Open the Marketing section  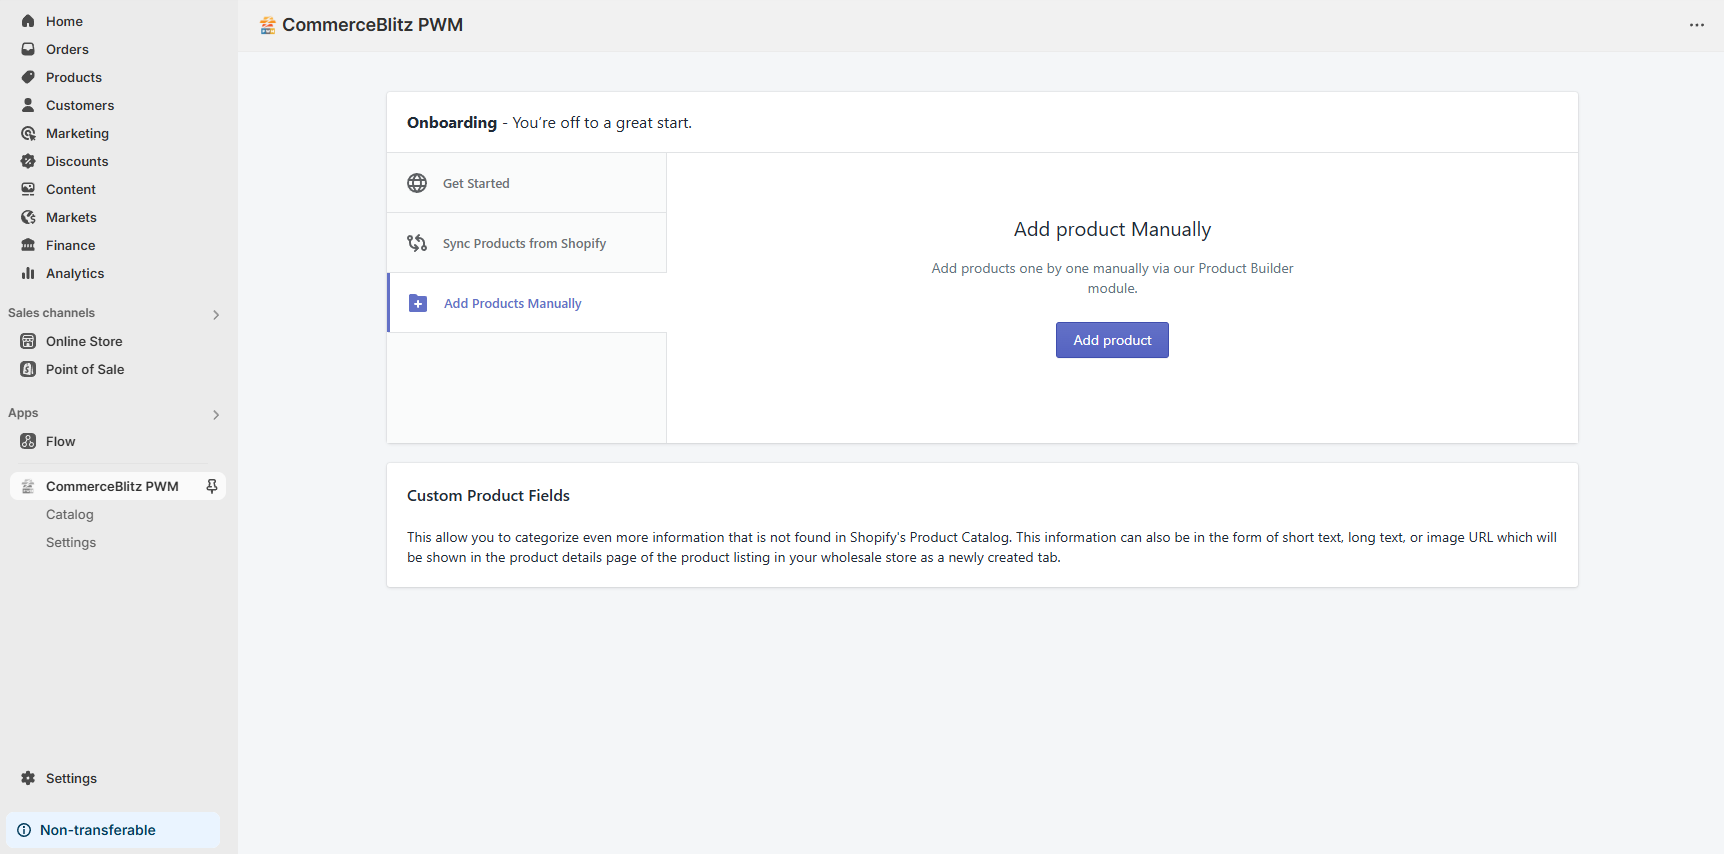coord(77,133)
